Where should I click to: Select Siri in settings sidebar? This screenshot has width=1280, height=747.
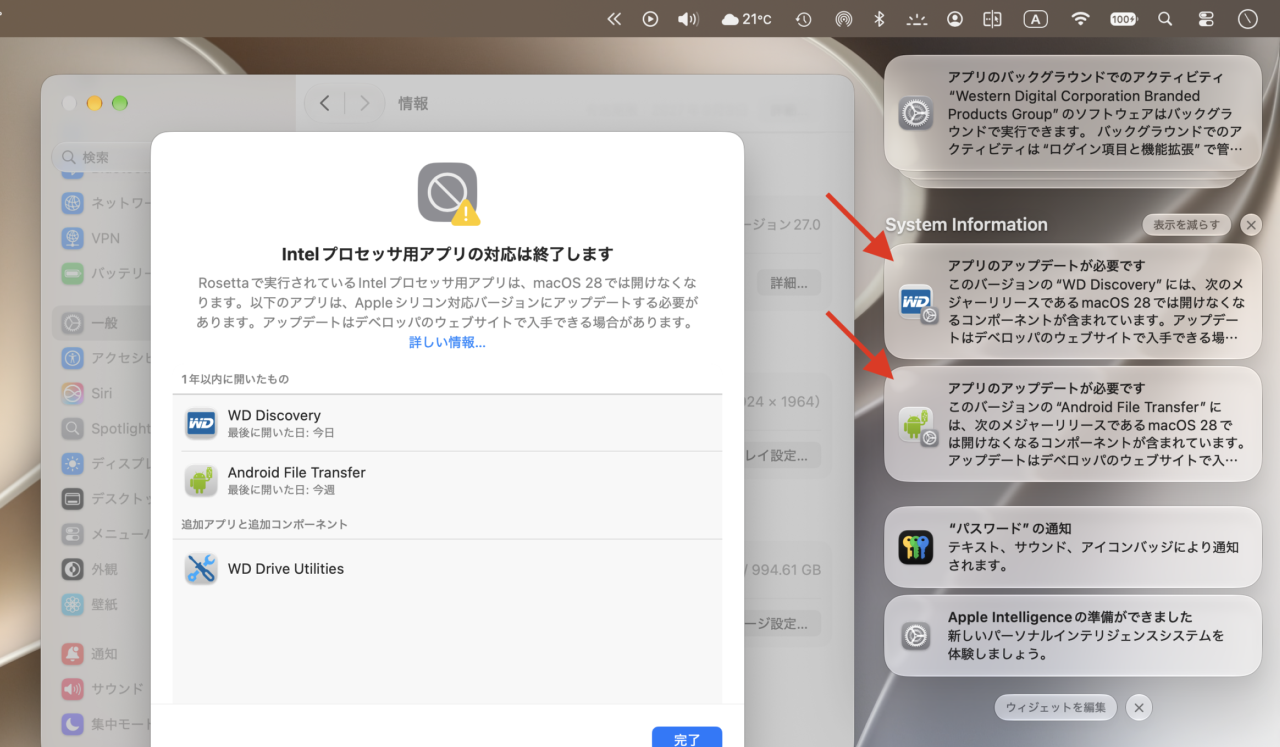tap(102, 393)
